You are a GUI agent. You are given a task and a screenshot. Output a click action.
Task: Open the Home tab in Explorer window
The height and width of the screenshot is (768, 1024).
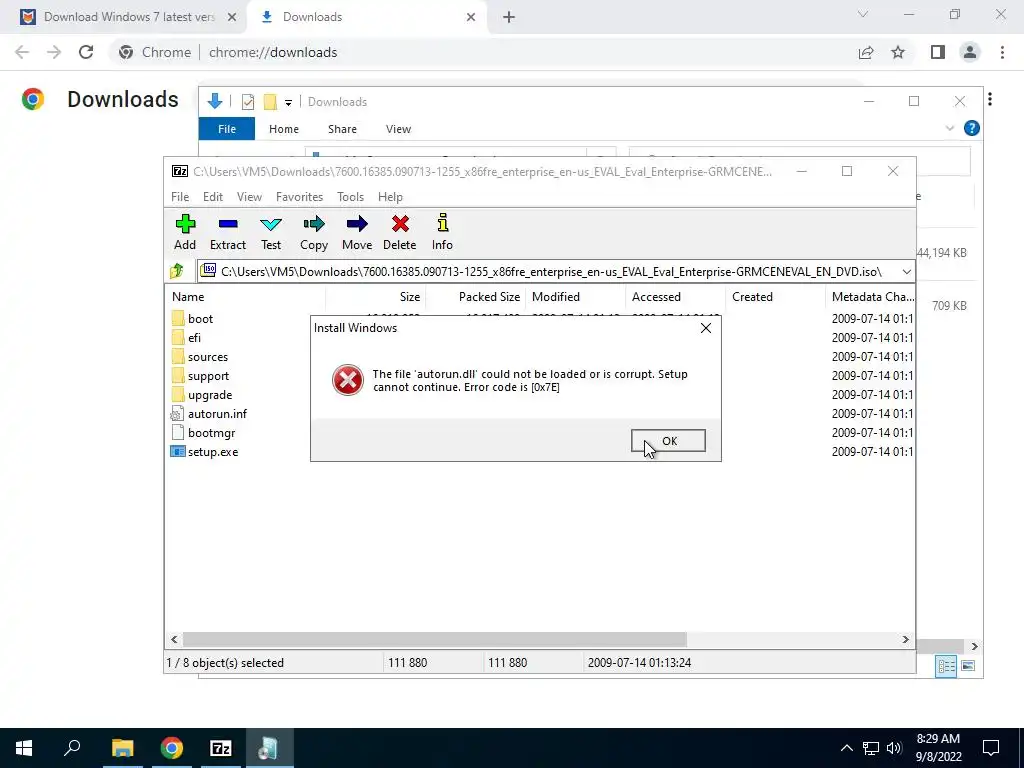tap(283, 129)
